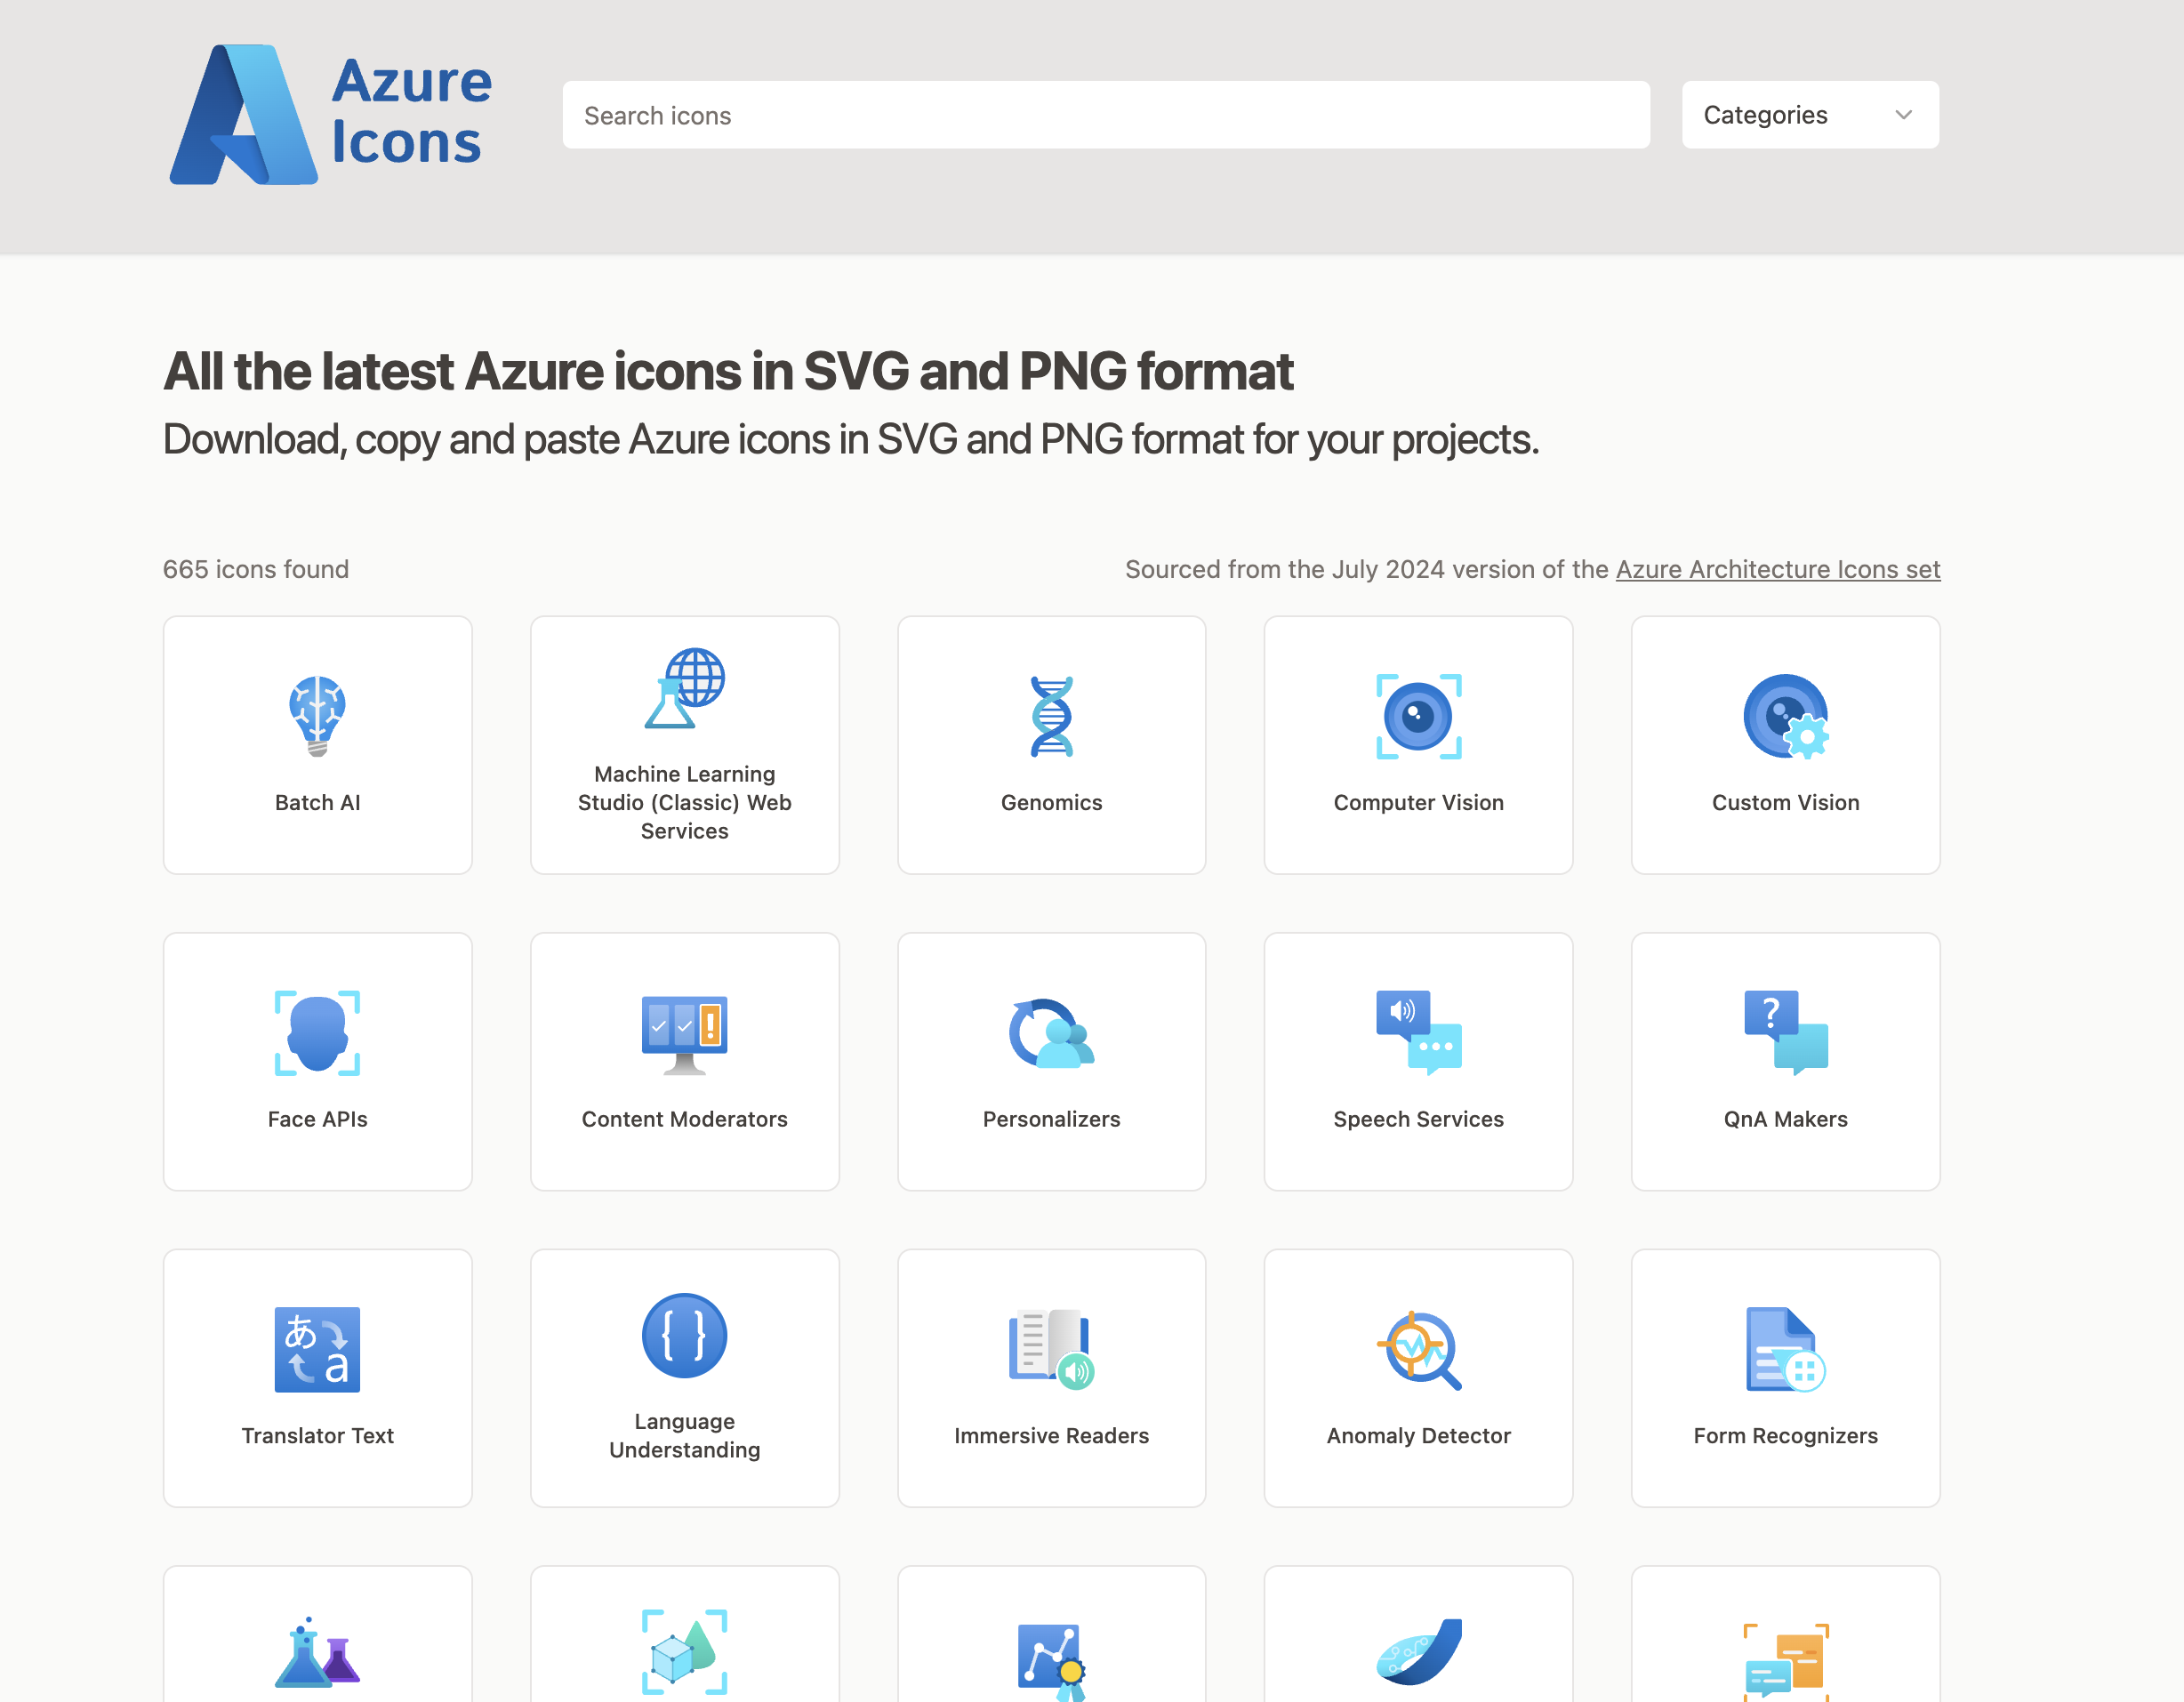Select the Form Recognizers document icon
This screenshot has width=2184, height=1702.
pyautogui.click(x=1785, y=1349)
